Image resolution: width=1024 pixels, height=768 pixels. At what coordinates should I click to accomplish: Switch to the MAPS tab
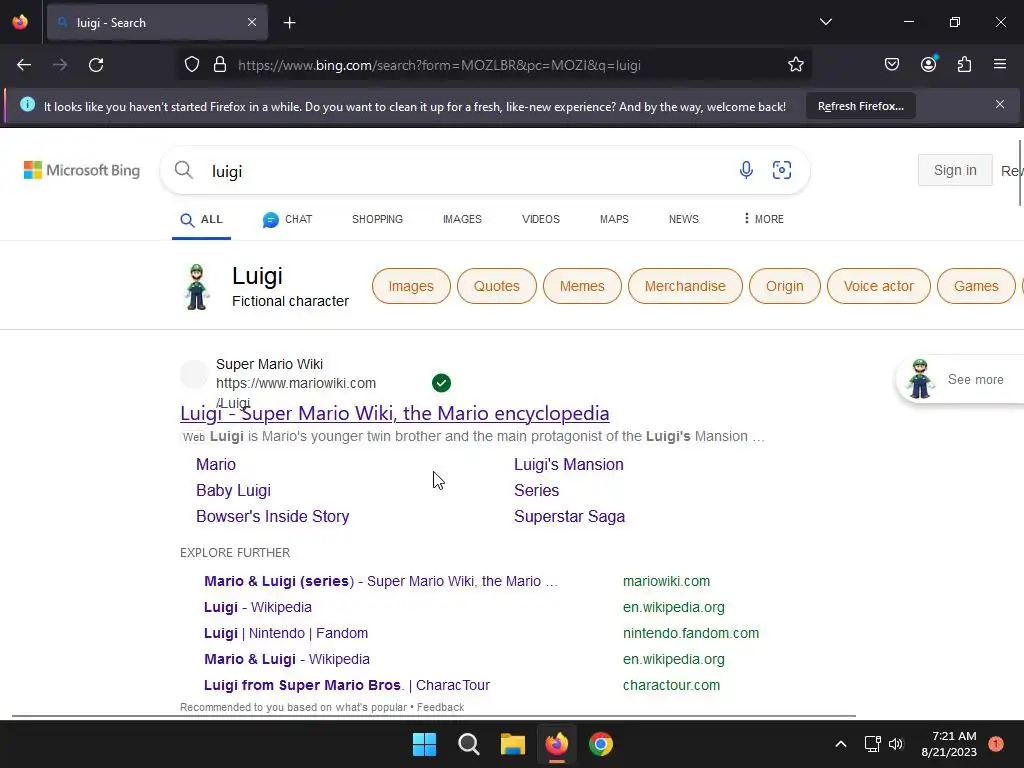pos(615,219)
